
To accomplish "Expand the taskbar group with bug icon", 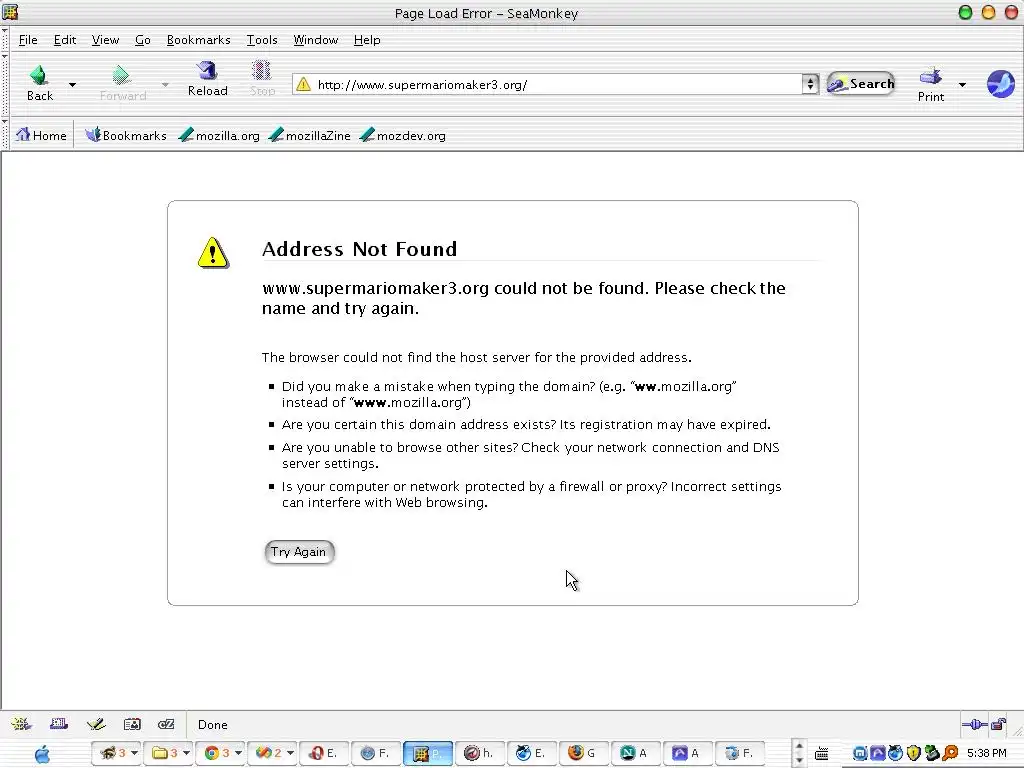I will 133,753.
